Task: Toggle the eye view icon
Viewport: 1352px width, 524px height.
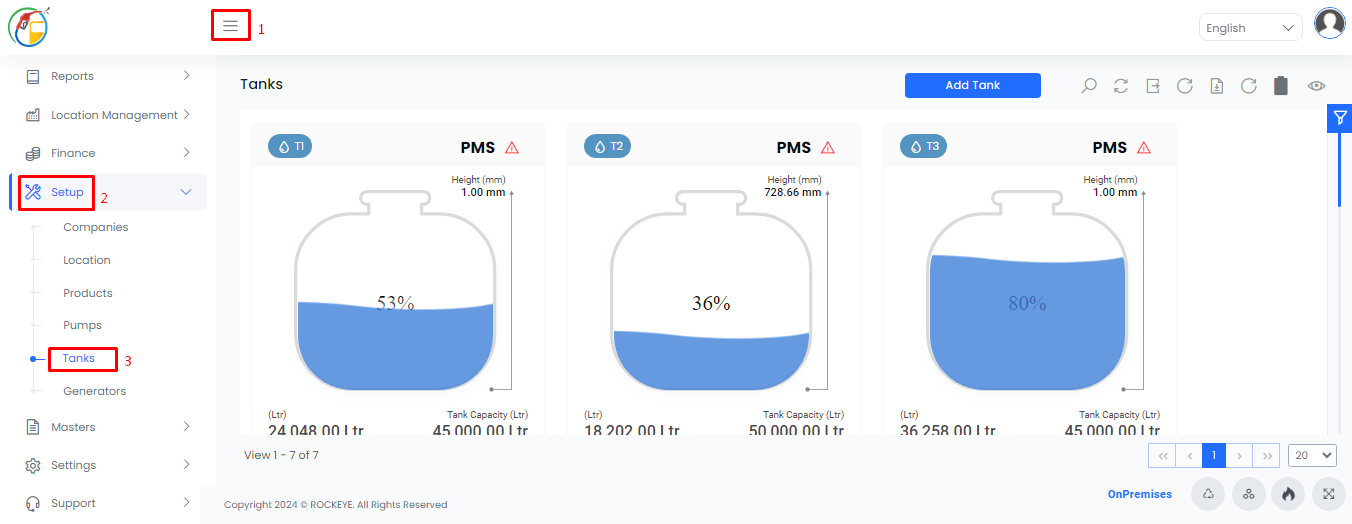Action: tap(1317, 86)
